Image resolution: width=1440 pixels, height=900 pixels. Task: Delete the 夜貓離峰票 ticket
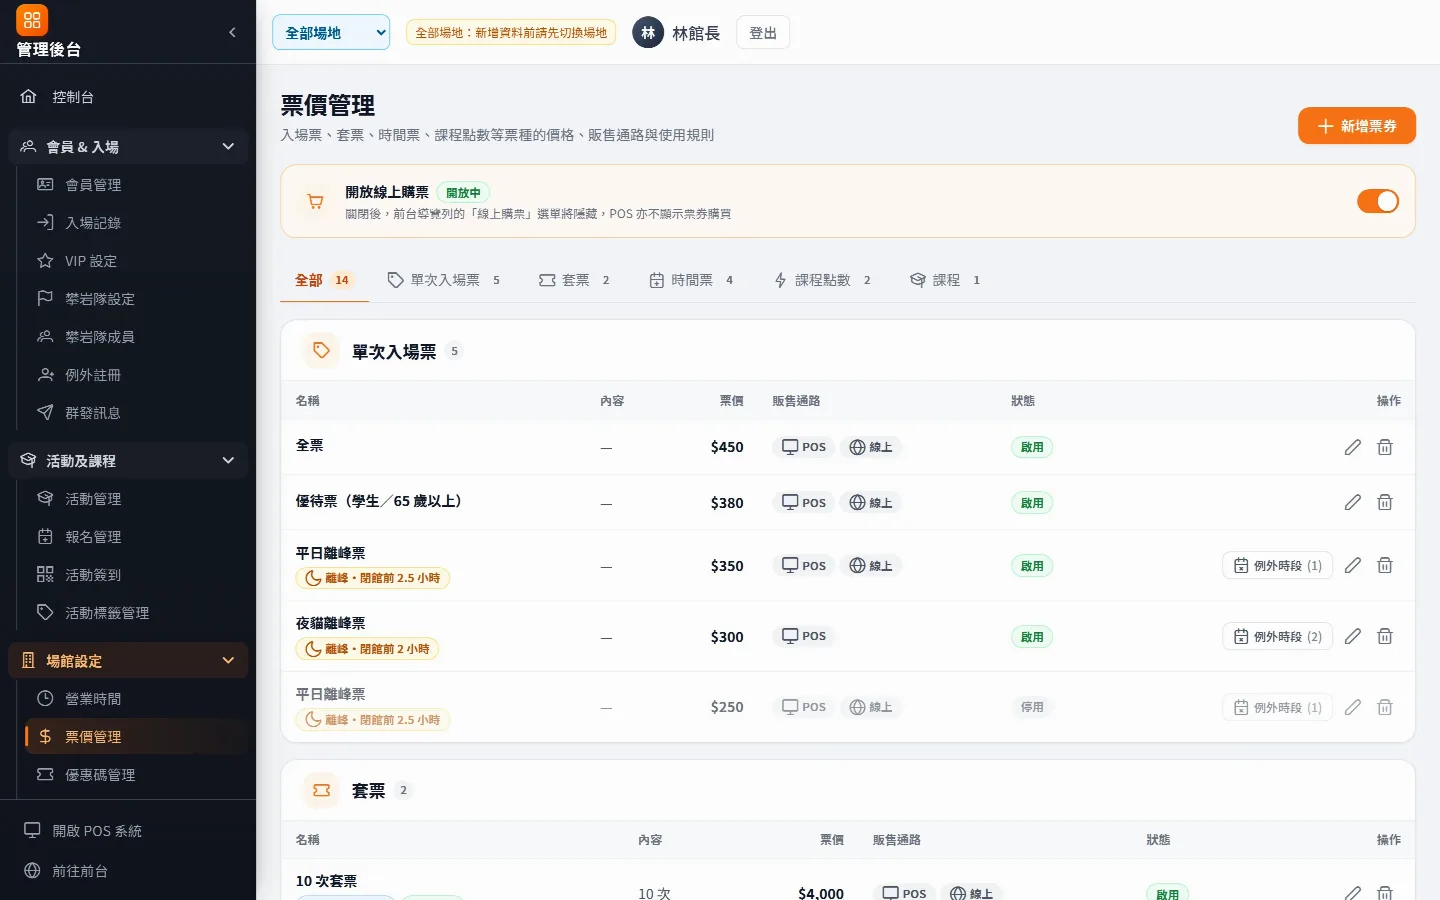click(1385, 636)
